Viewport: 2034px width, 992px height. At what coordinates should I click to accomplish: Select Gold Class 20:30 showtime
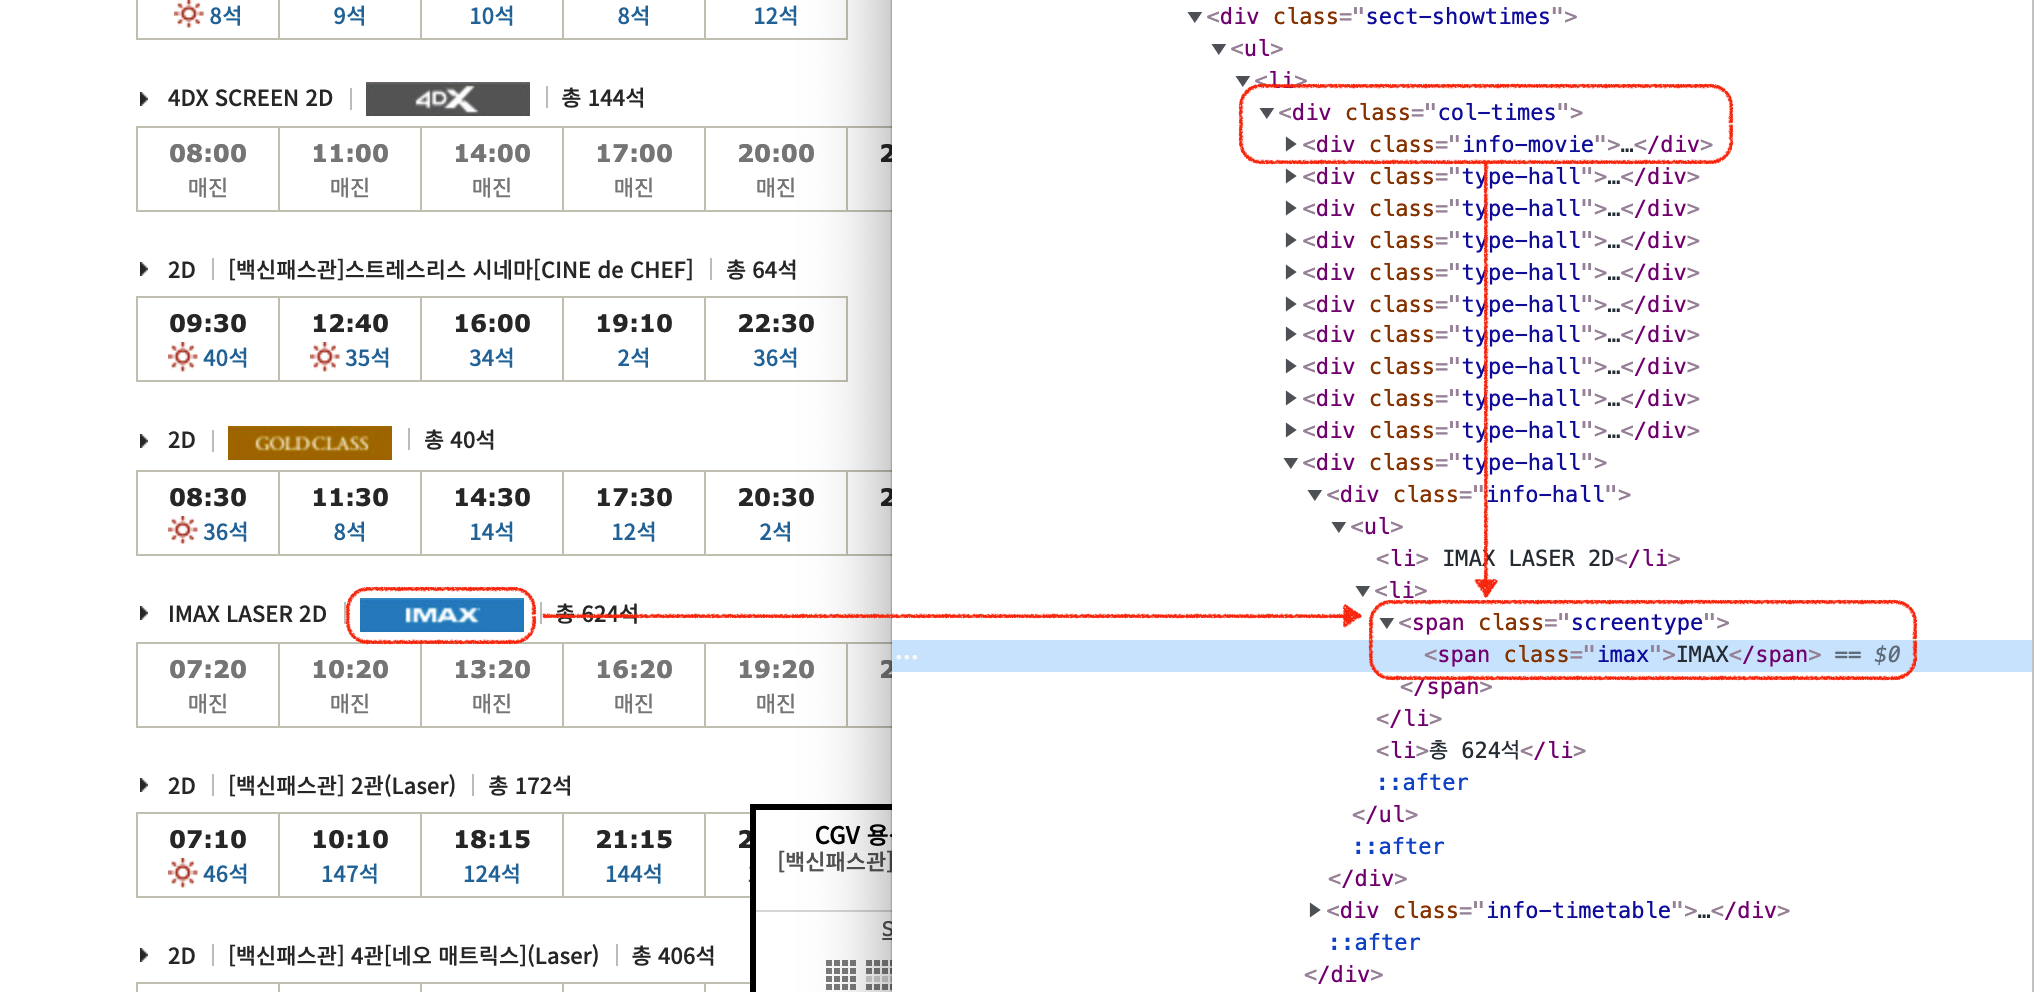pyautogui.click(x=776, y=513)
